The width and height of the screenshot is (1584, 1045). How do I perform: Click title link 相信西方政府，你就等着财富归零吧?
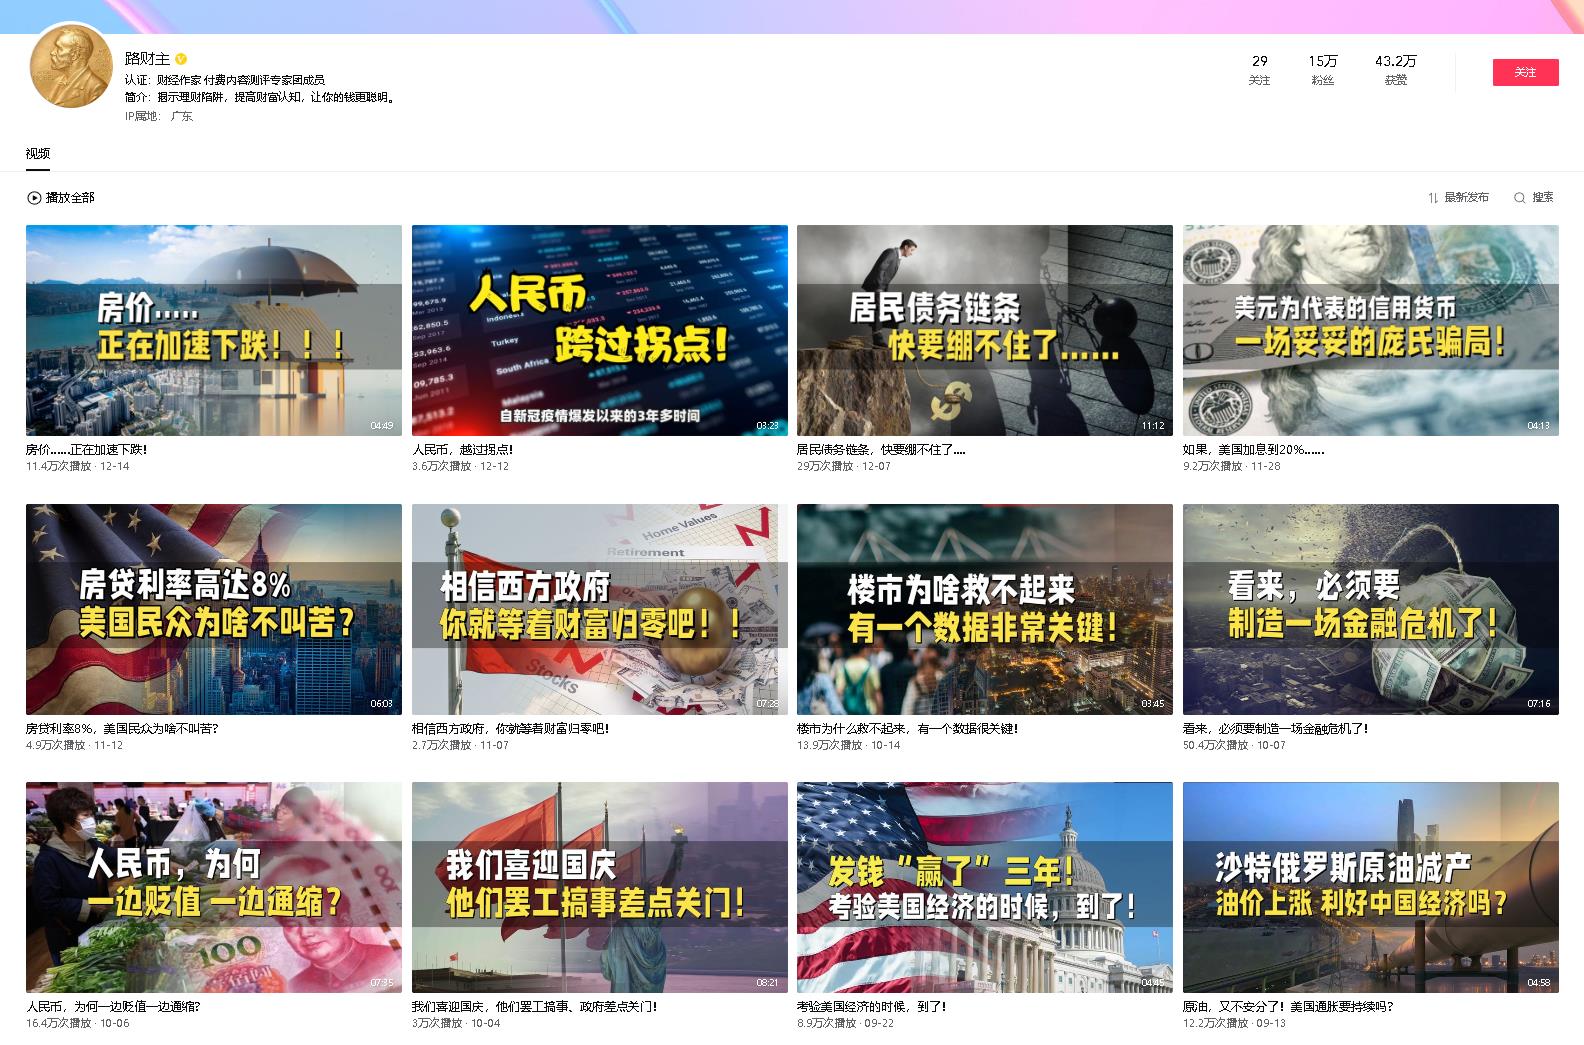[510, 729]
